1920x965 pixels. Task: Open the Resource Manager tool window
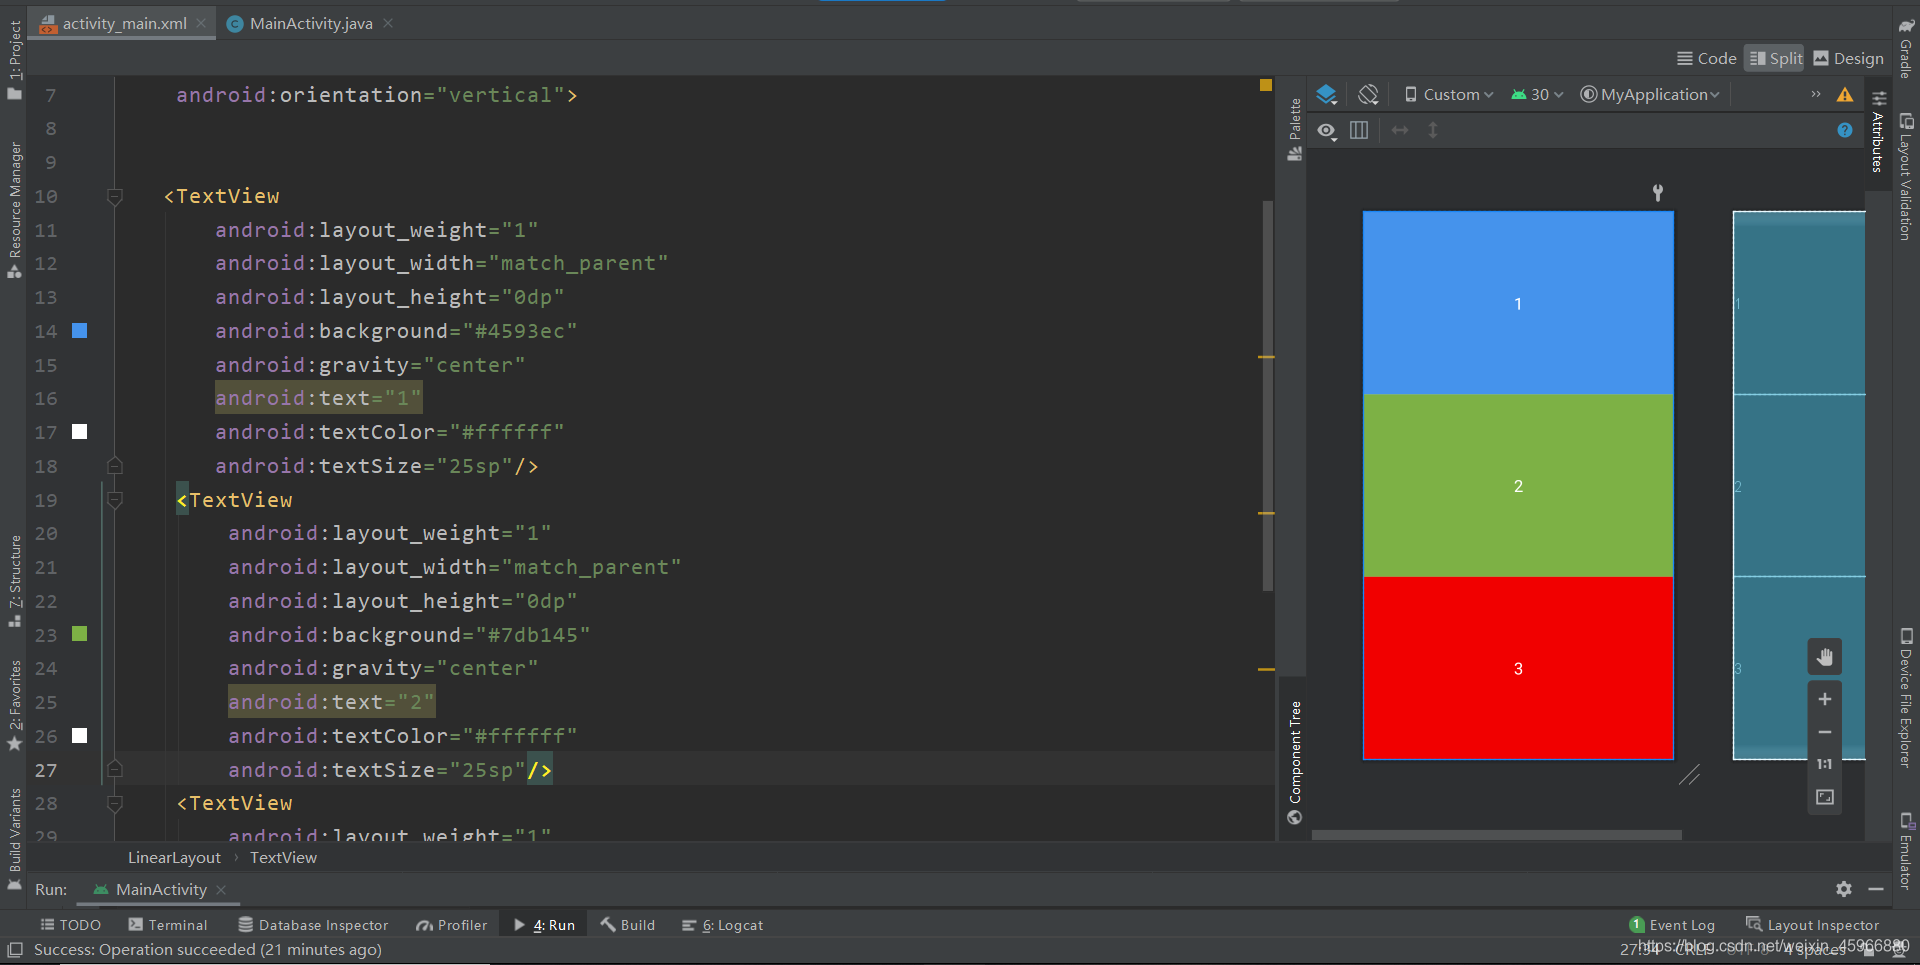pyautogui.click(x=14, y=209)
